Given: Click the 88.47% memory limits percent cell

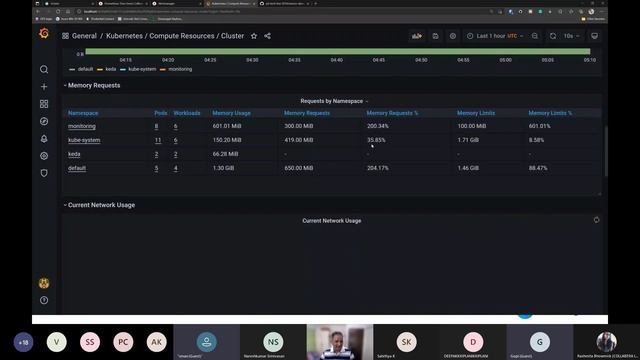Looking at the screenshot, I should pos(538,168).
